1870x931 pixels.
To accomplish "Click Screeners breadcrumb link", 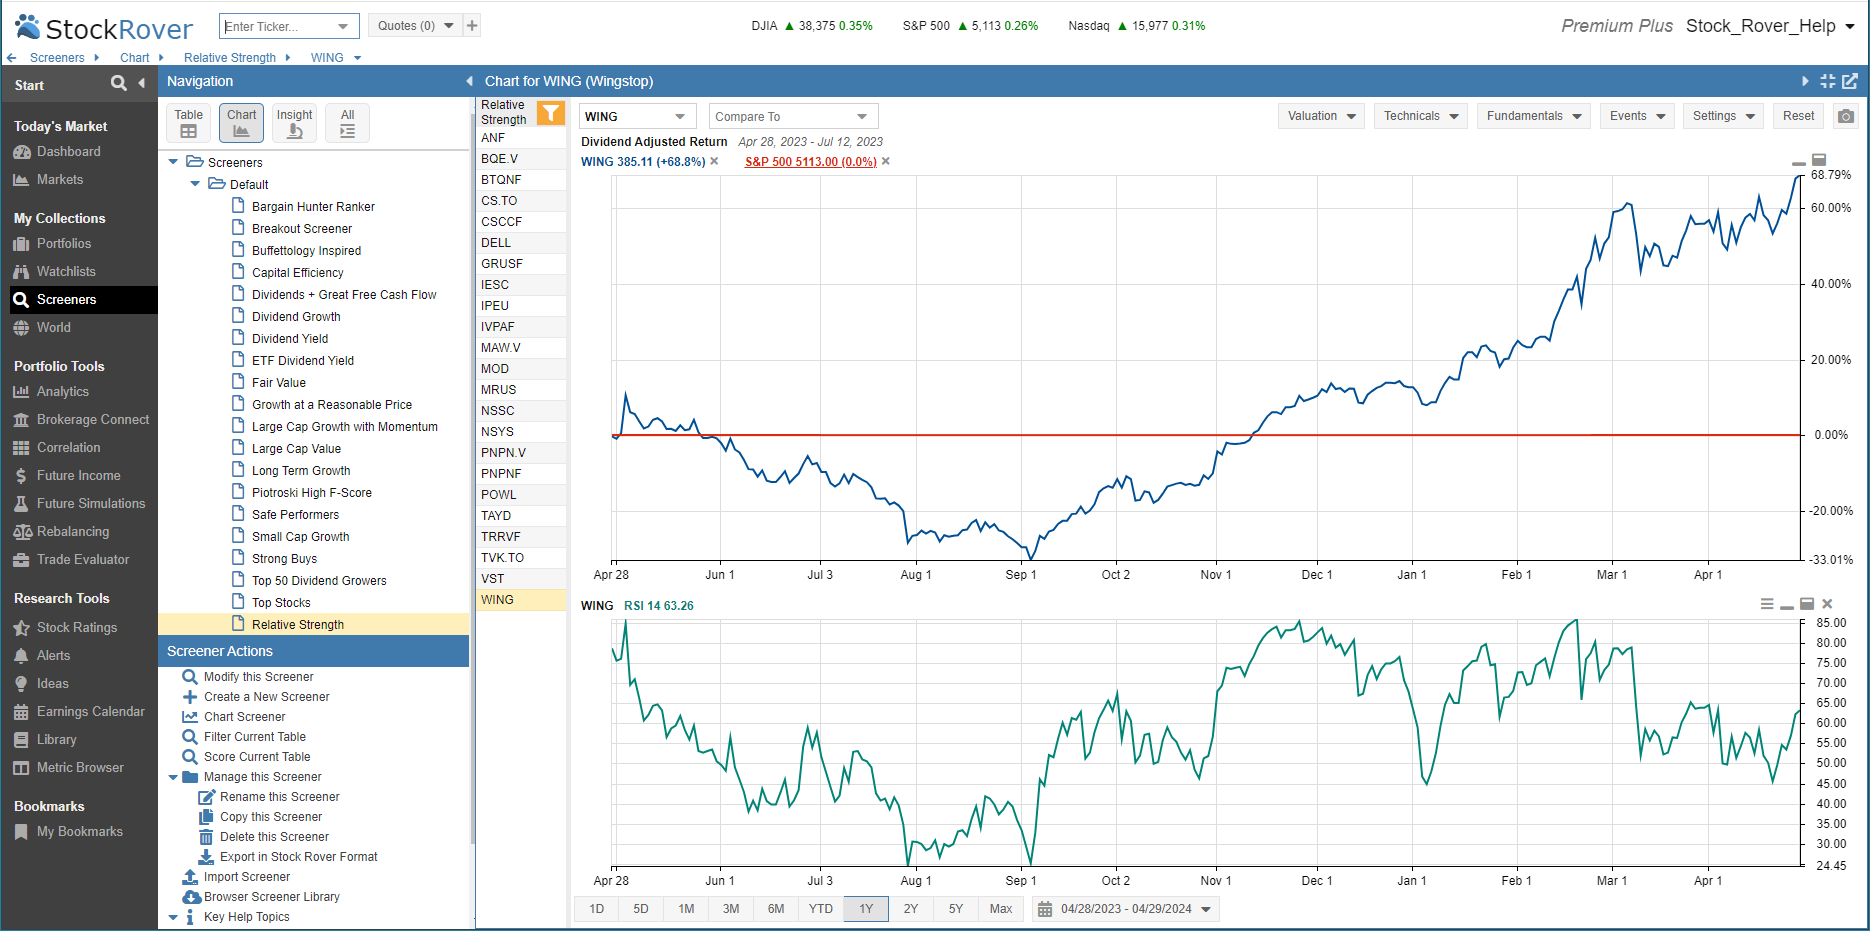I will coord(57,58).
